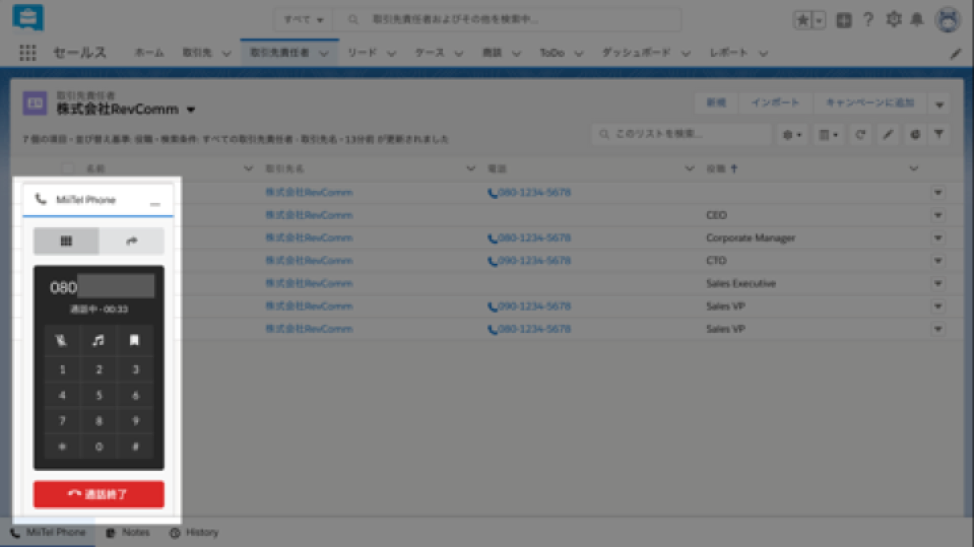Open the 株式会社RevComm list view picker
This screenshot has width=974, height=547.
point(191,110)
